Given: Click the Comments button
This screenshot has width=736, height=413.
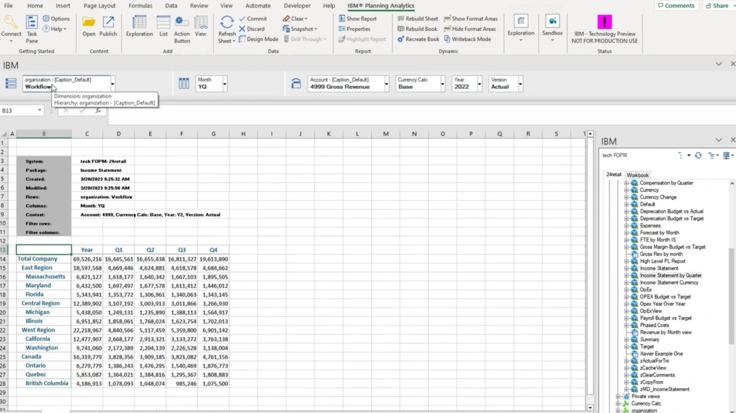Looking at the screenshot, I should (x=676, y=6).
